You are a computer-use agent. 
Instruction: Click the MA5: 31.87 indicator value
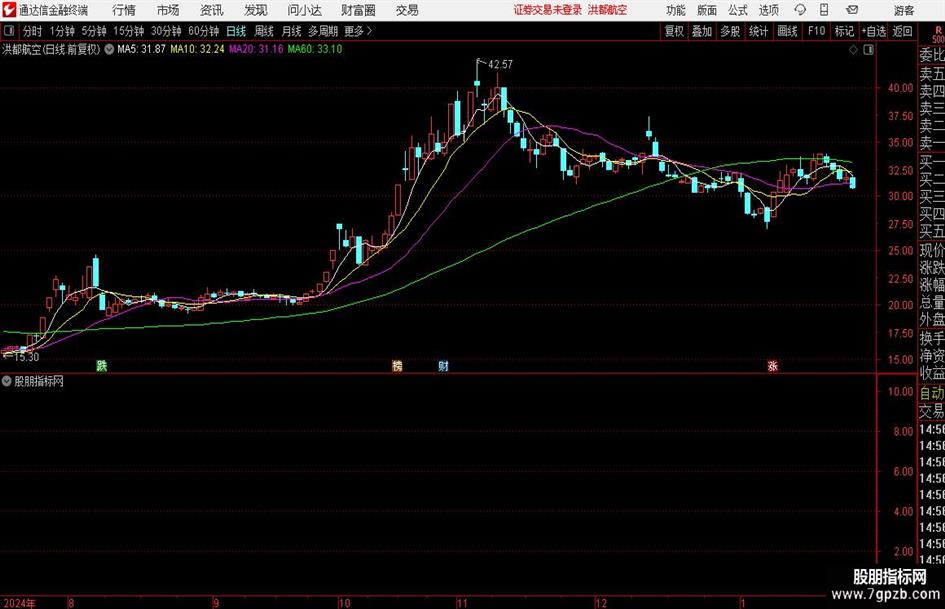[141, 49]
